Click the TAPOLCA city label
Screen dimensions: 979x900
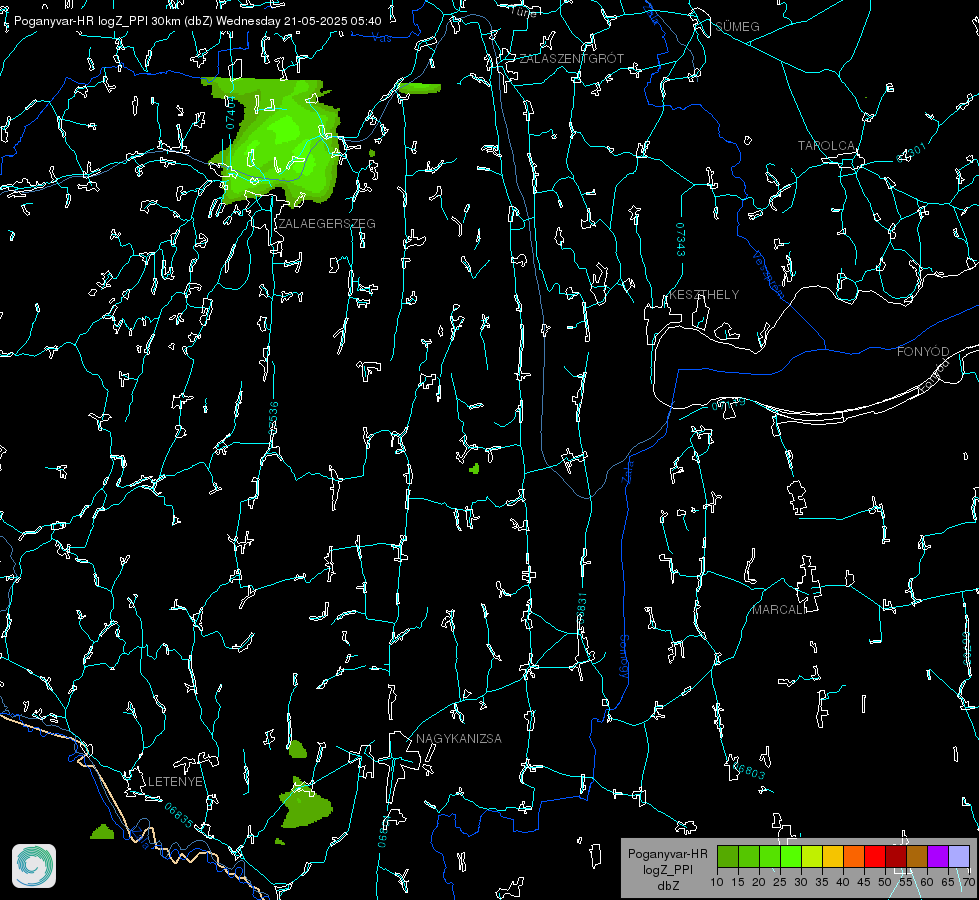click(x=826, y=146)
